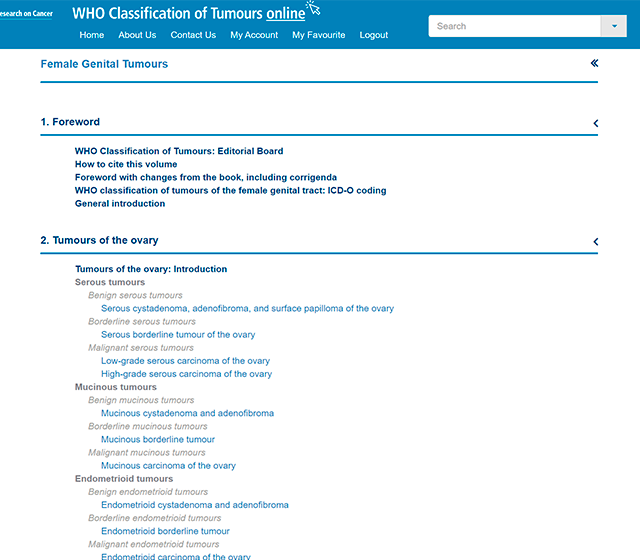The width and height of the screenshot is (640, 560).
Task: Open Mucinous carcinoma of the ovary
Action: pos(168,466)
